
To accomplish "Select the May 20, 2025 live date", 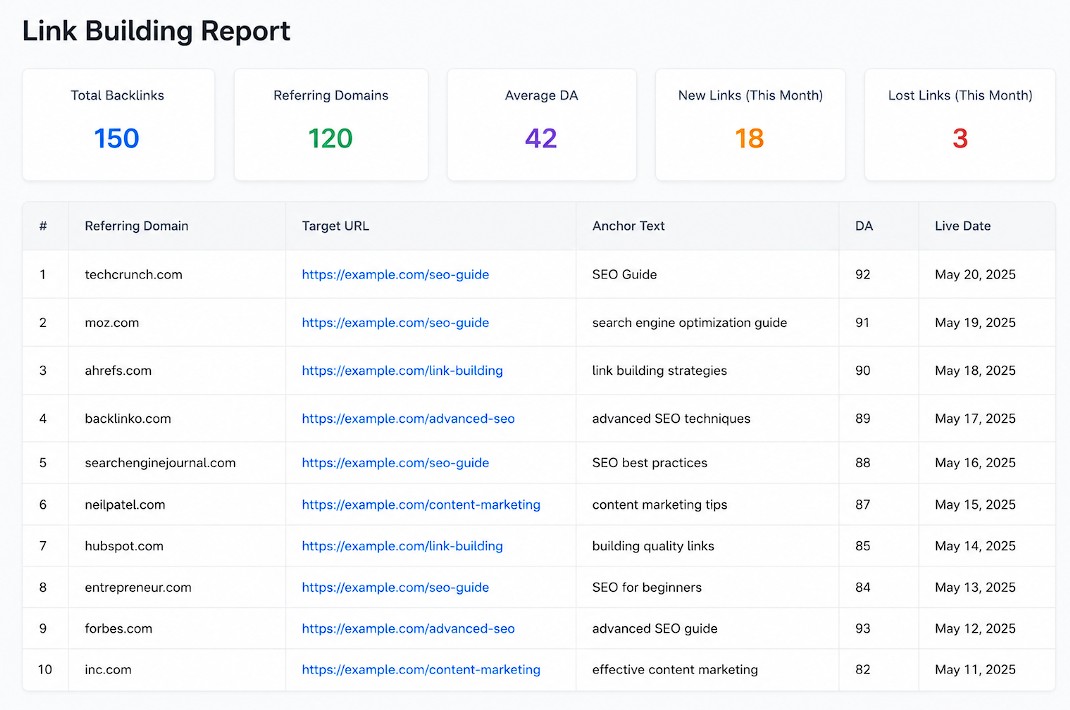I will click(x=975, y=274).
